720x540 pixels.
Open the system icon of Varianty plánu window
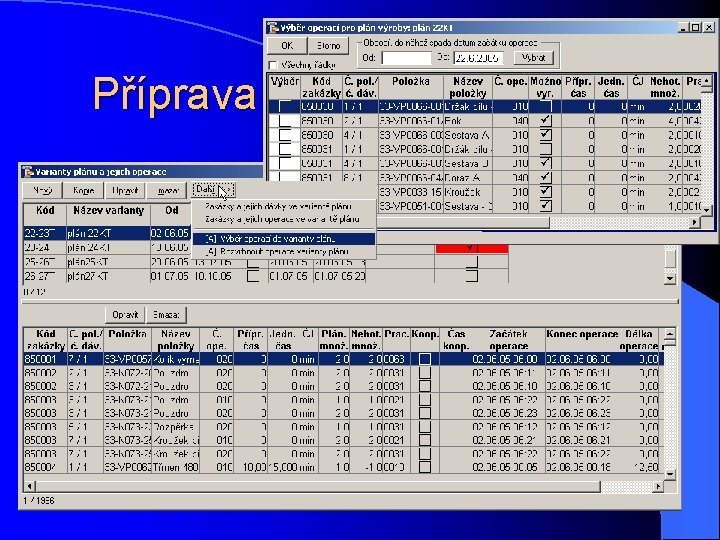click(28, 172)
